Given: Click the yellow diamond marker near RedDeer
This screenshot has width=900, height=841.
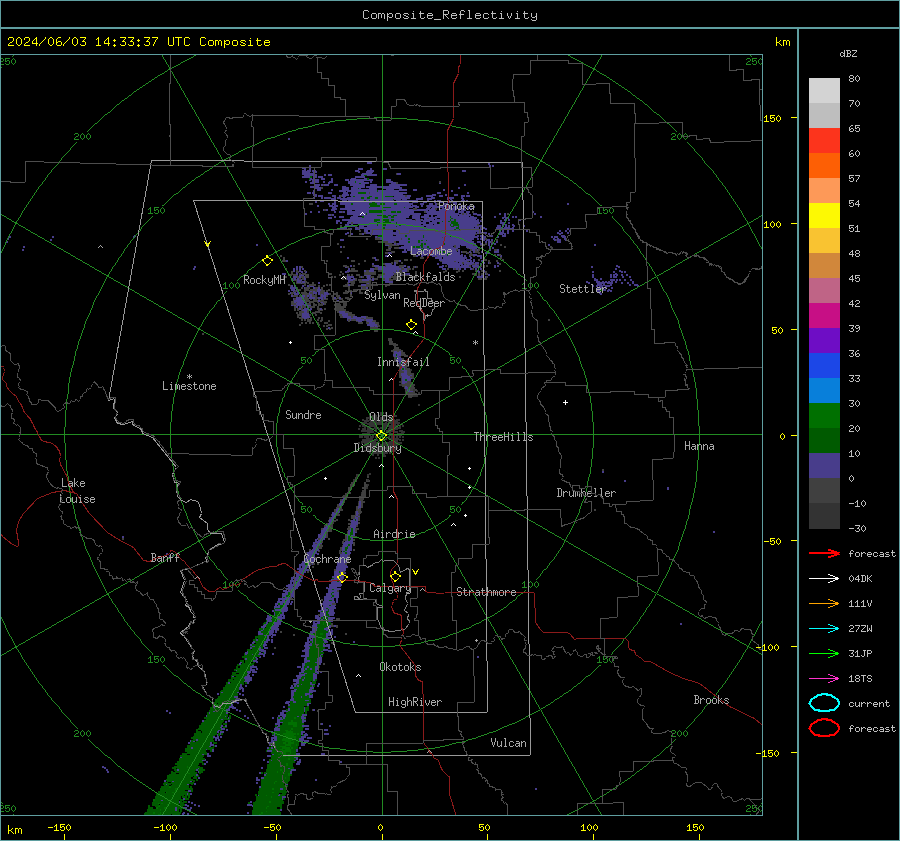Looking at the screenshot, I should (x=412, y=325).
